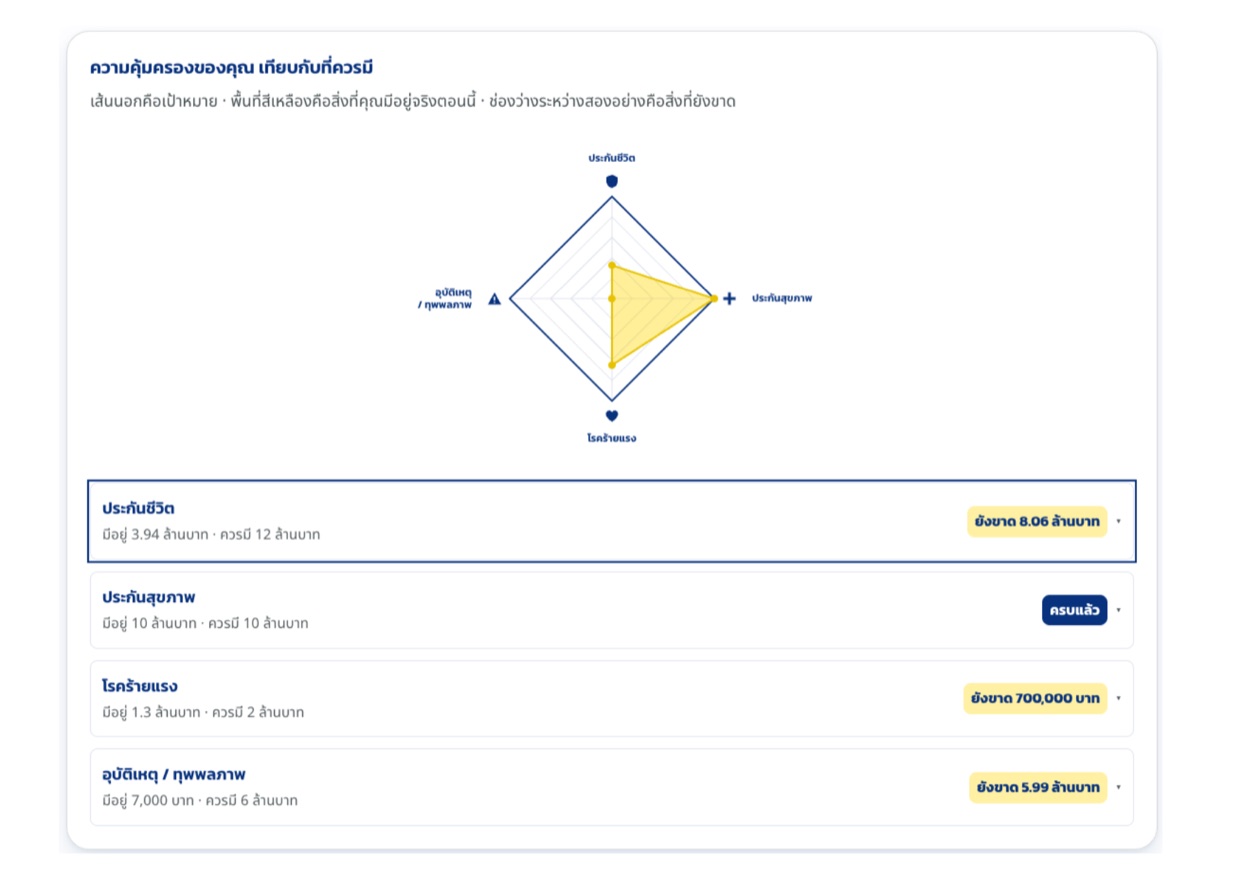Select the yellow data point on โรคร้ายแรง axis

[x=612, y=365]
